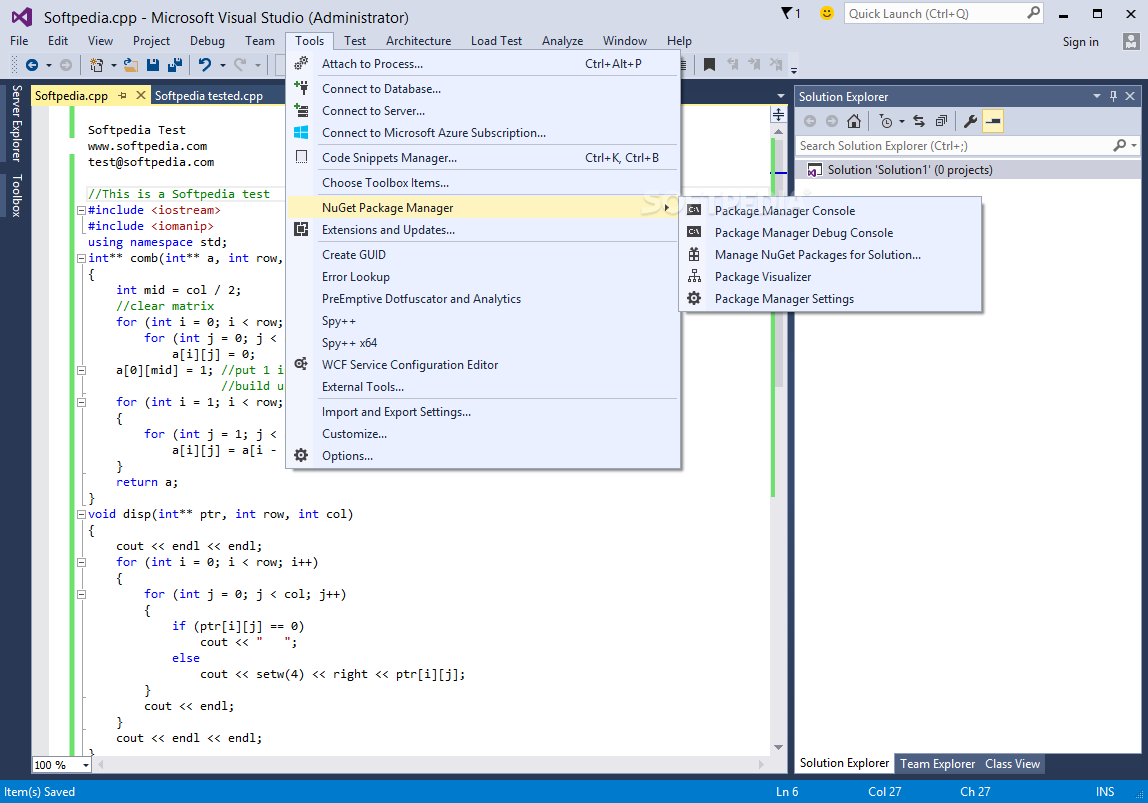Open the Debug menu
This screenshot has width=1148, height=803.
click(x=207, y=41)
